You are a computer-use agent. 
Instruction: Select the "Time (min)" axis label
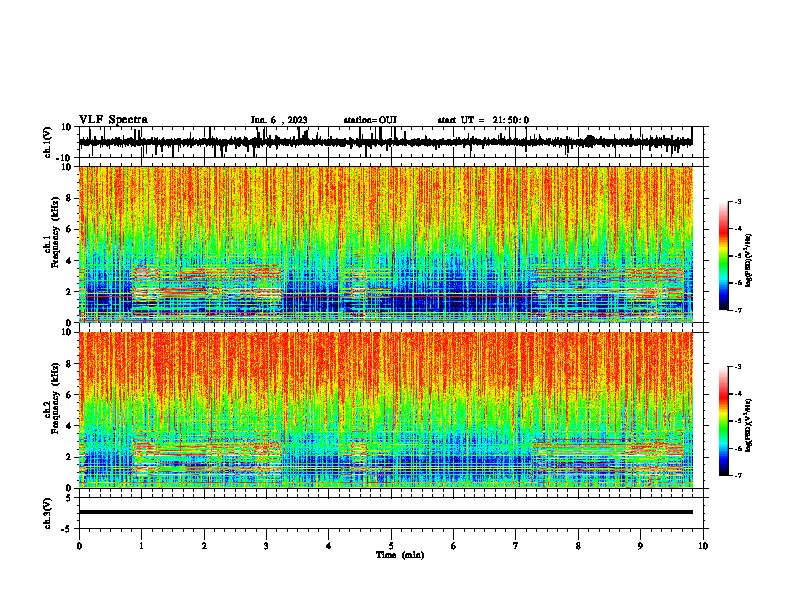tap(400, 555)
